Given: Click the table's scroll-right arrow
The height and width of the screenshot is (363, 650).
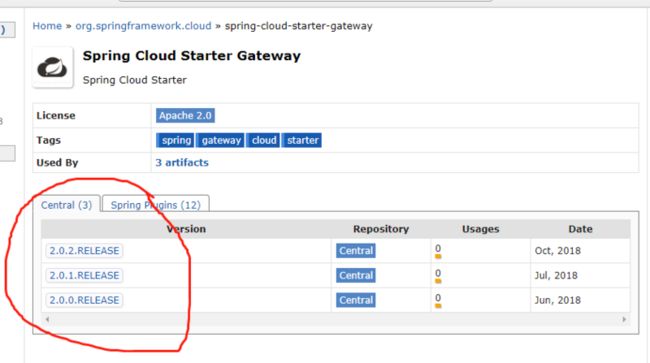Looking at the screenshot, I should coord(624,319).
